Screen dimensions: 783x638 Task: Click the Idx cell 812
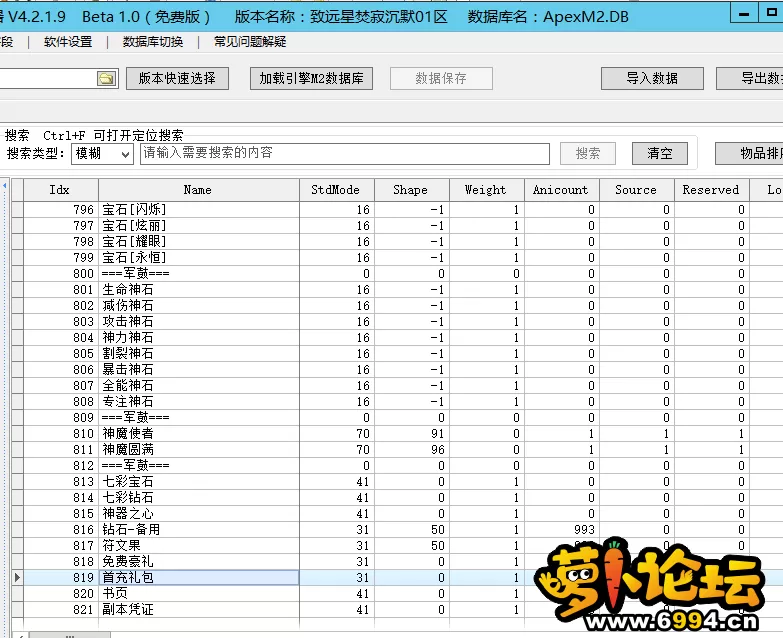point(61,466)
